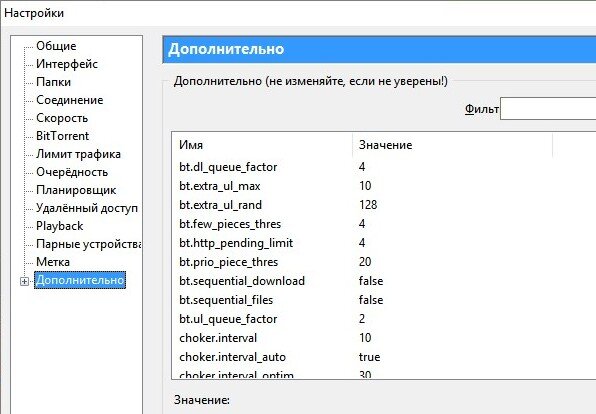Open the Планировщик settings page
596x414 pixels.
[76, 190]
